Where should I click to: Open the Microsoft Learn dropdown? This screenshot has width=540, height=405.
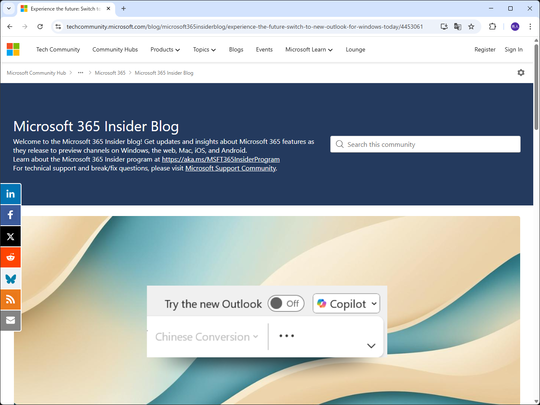point(309,50)
